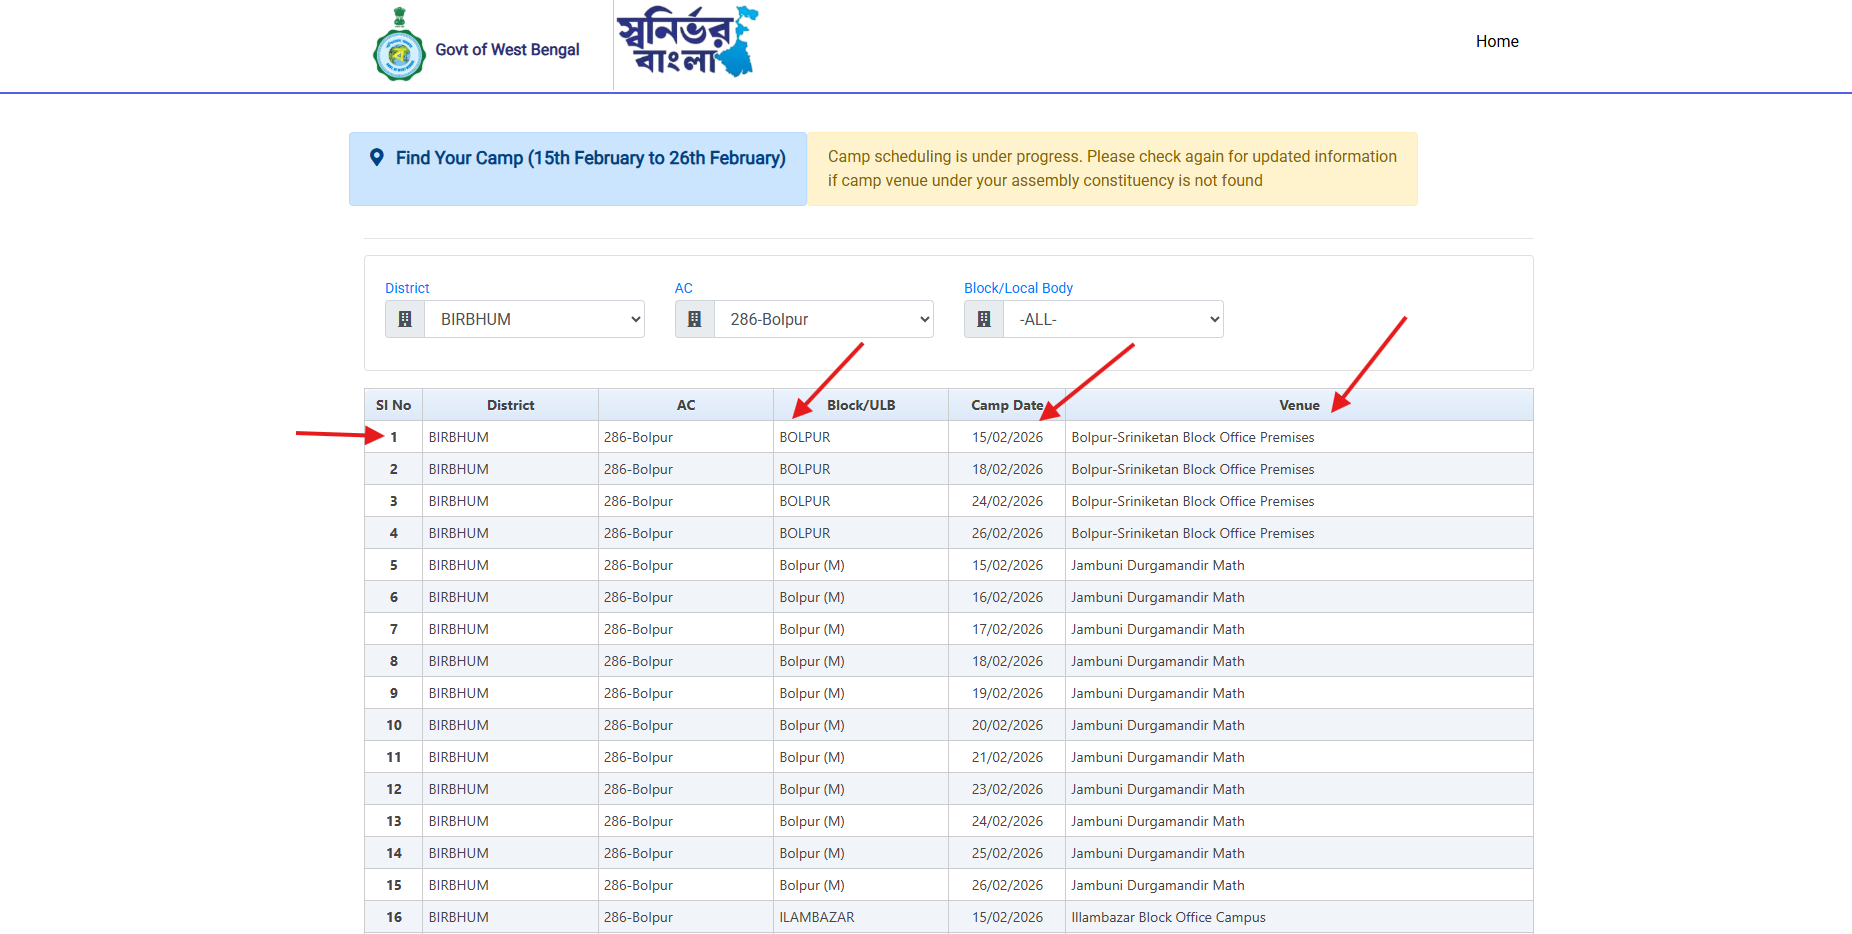Click the camp scheduling notice banner
This screenshot has height=934, width=1852.
pos(1112,169)
